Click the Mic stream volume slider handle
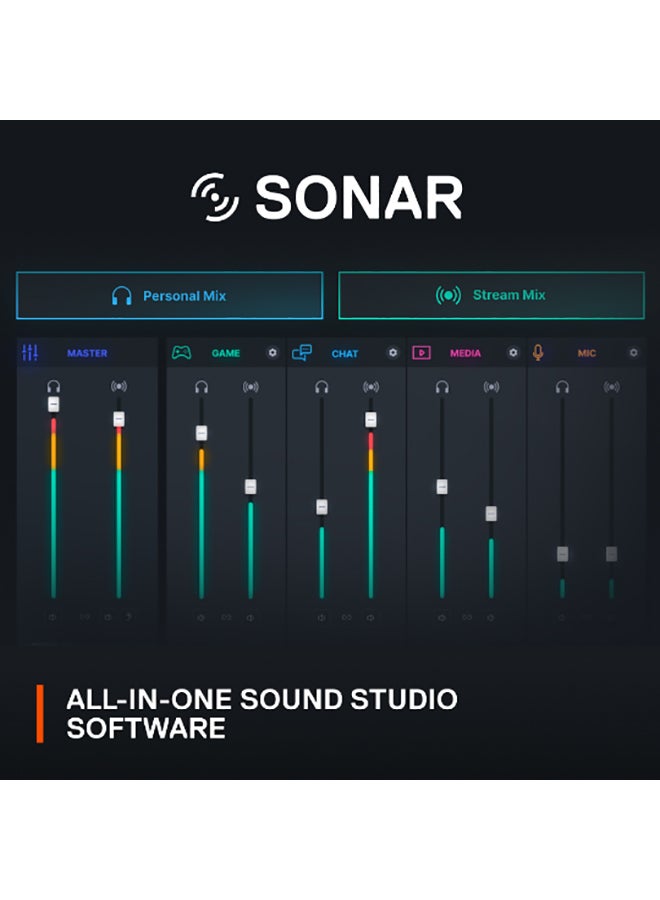 (x=612, y=554)
